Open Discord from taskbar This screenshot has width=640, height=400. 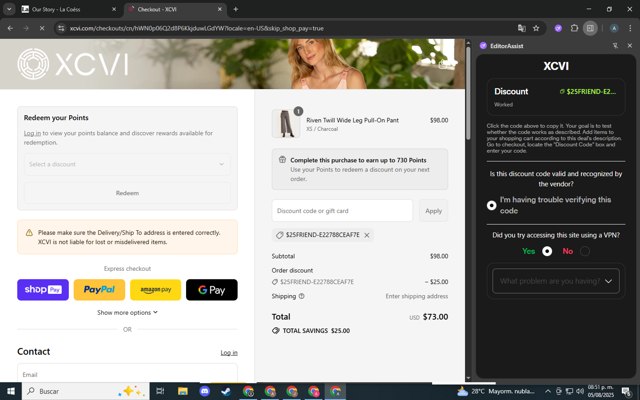coord(204,391)
